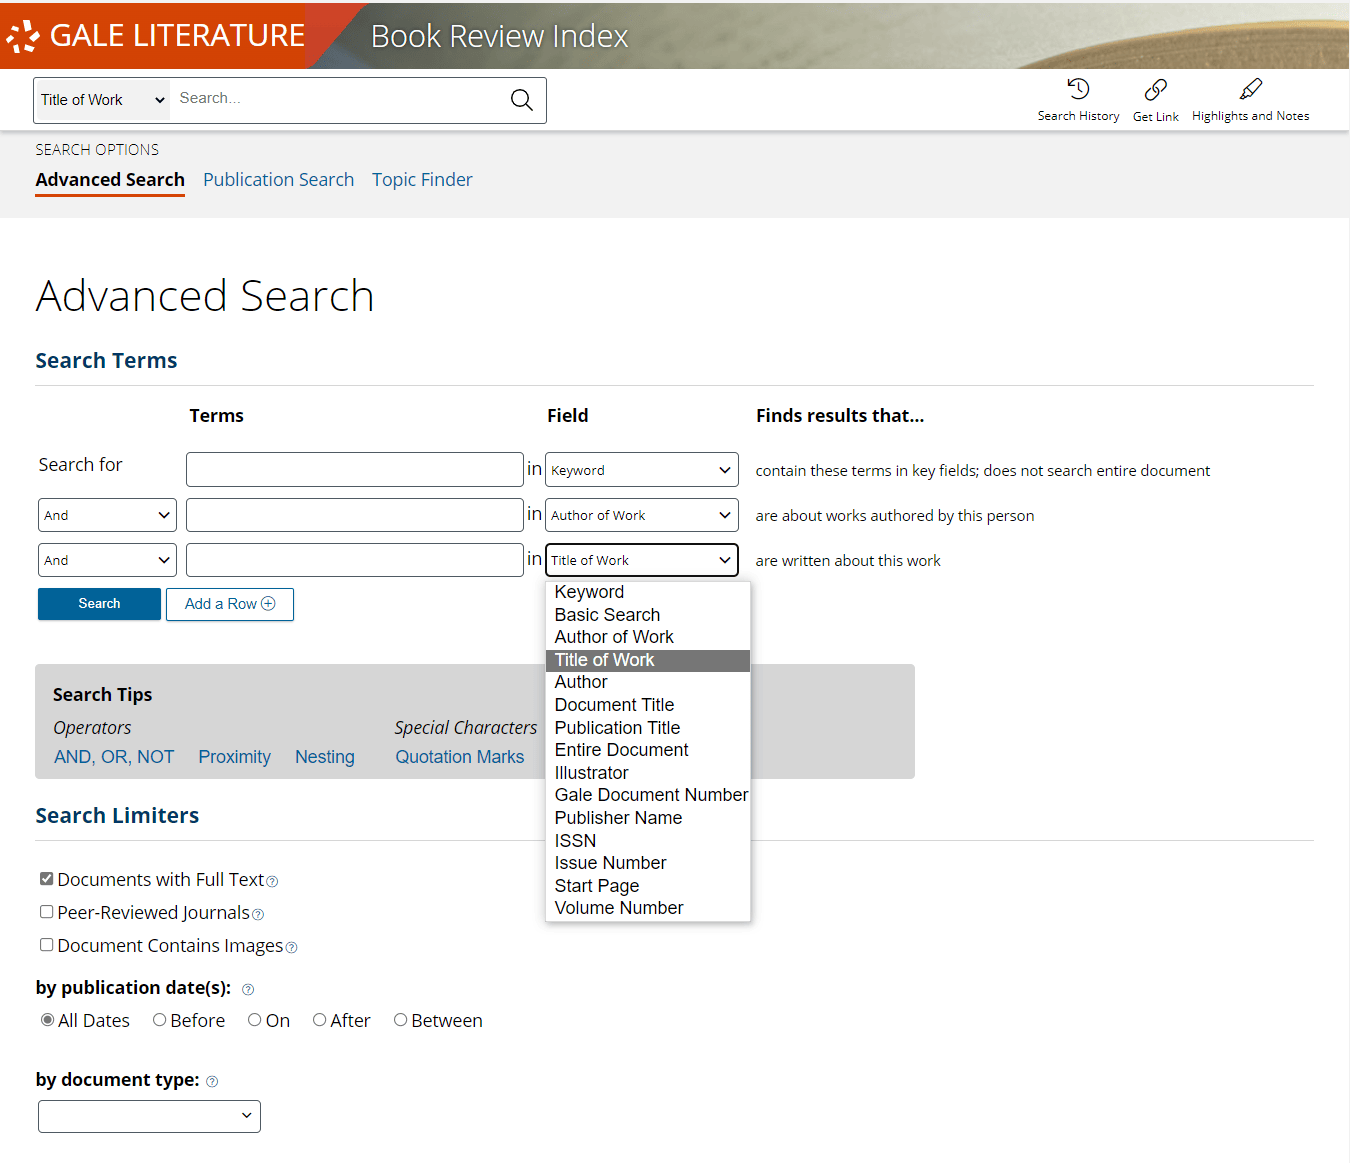This screenshot has height=1163, width=1350.
Task: Click Add a Row button
Action: pyautogui.click(x=230, y=604)
